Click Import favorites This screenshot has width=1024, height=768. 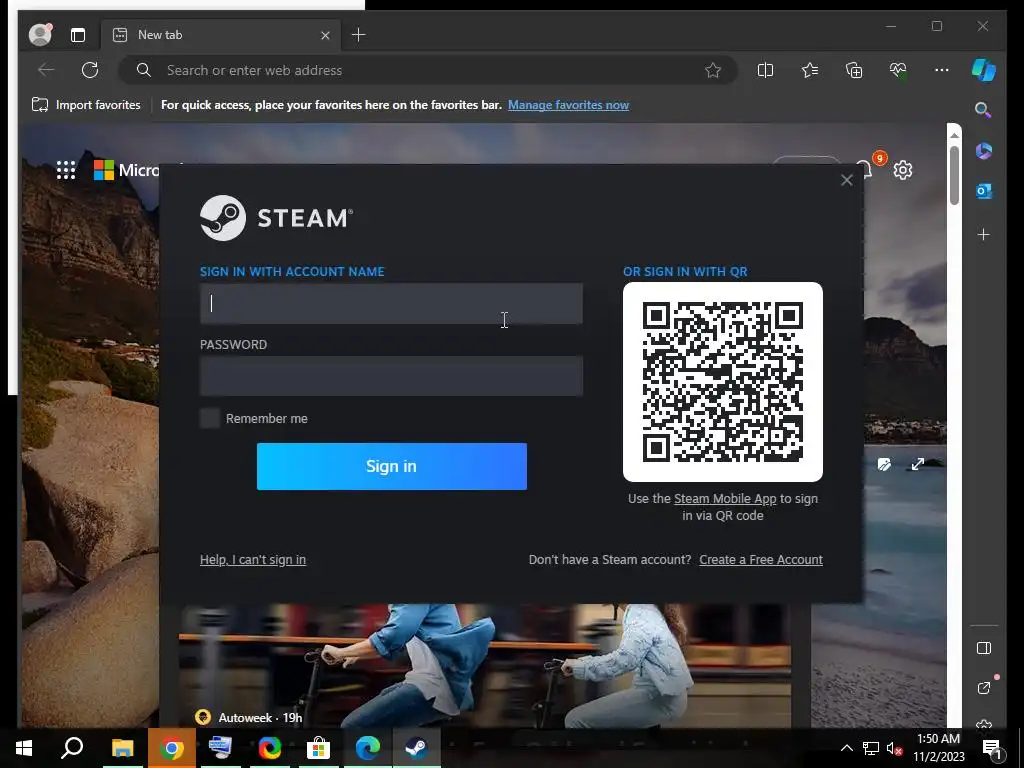[86, 104]
